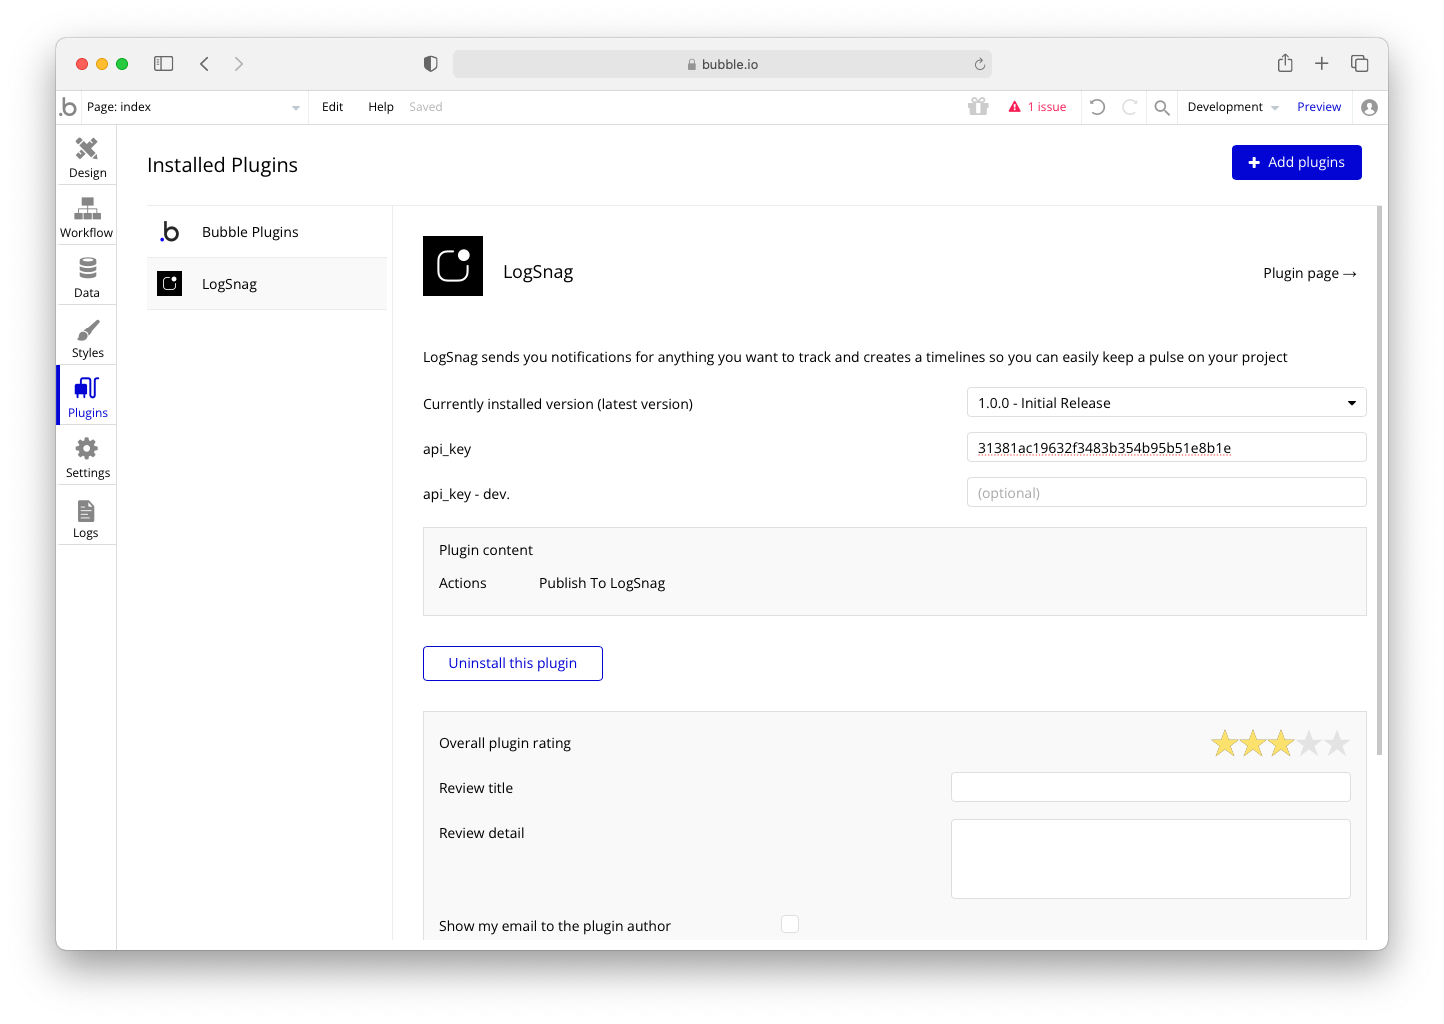Open a new tab with plus icon
Viewport: 1444px width, 1024px height.
tap(1321, 64)
